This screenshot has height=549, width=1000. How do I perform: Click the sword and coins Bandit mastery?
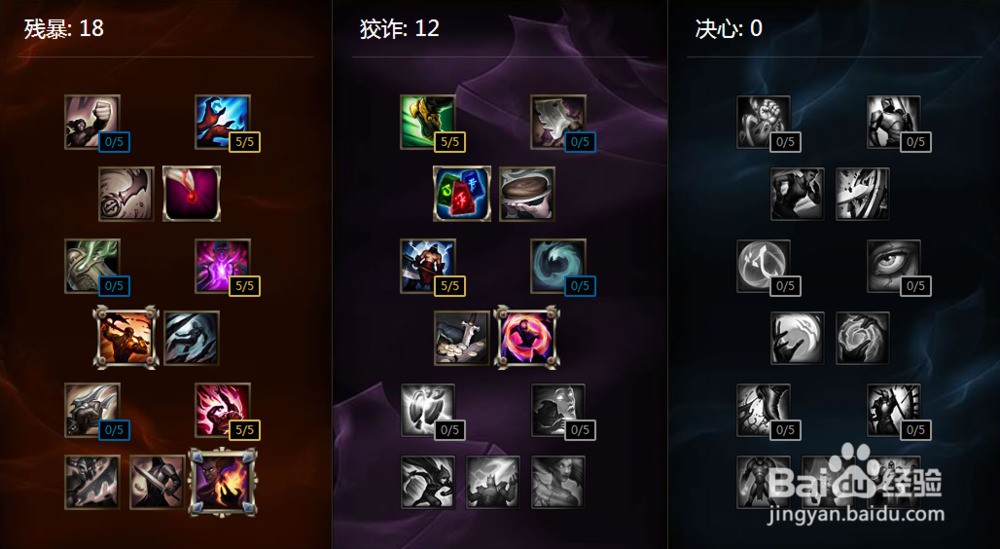point(462,338)
